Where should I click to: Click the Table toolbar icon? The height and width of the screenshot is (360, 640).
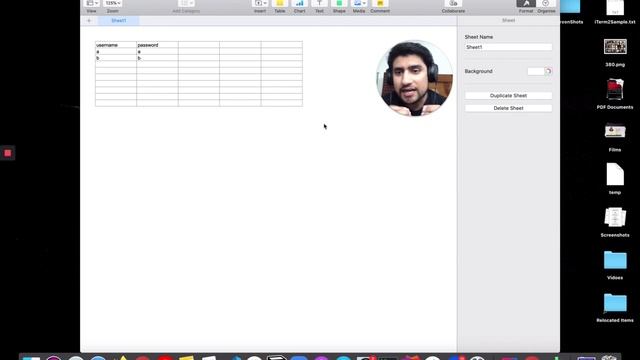(x=280, y=3)
